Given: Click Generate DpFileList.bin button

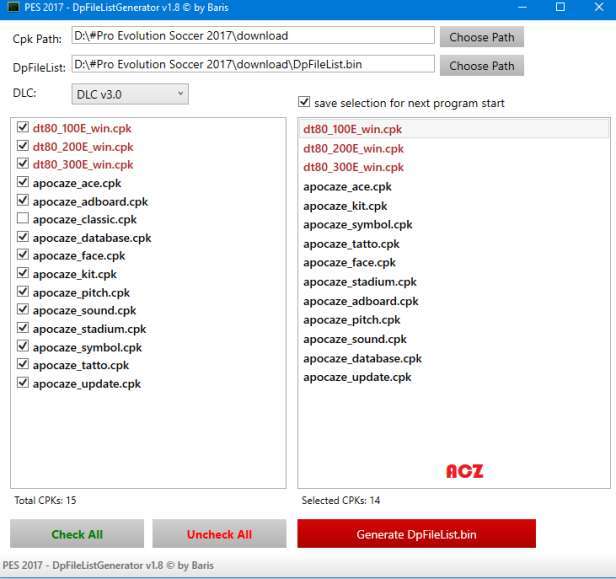Looking at the screenshot, I should click(x=416, y=534).
